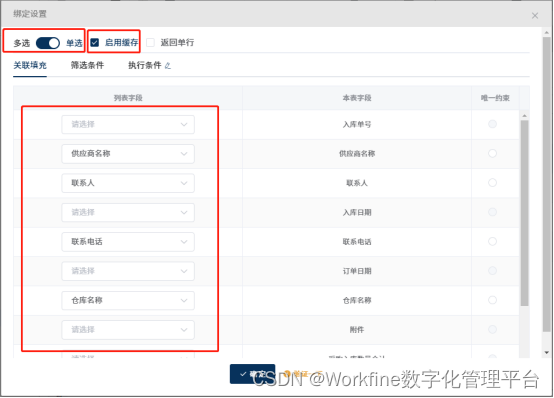
Task: Toggle the 多选/单选 switch
Action: coord(48,43)
